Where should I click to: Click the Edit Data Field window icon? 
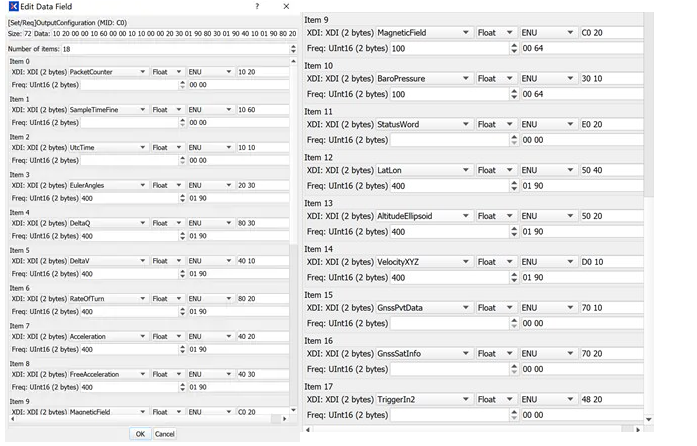11,8
